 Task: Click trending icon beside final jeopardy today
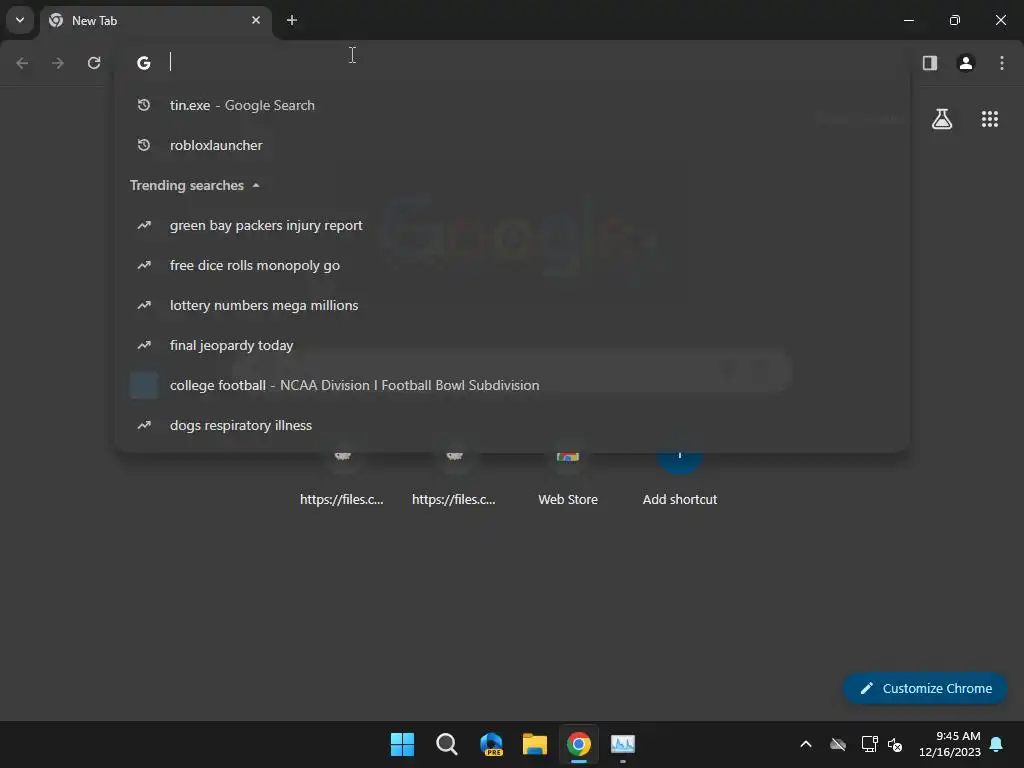[x=144, y=345]
